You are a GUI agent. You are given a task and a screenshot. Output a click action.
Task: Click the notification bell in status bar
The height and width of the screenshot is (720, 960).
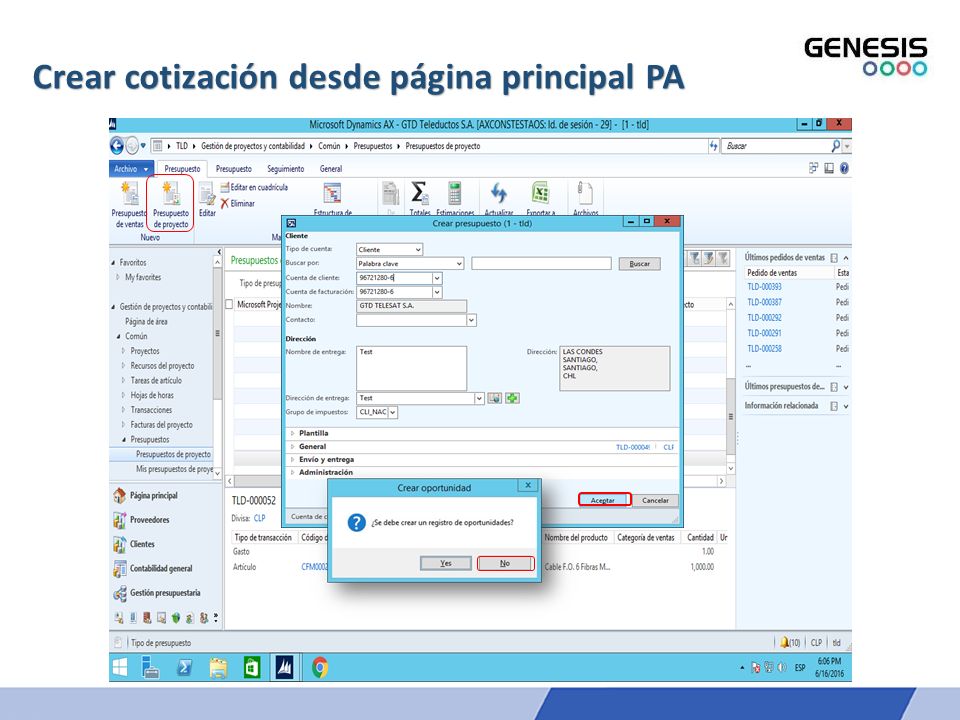pos(784,642)
